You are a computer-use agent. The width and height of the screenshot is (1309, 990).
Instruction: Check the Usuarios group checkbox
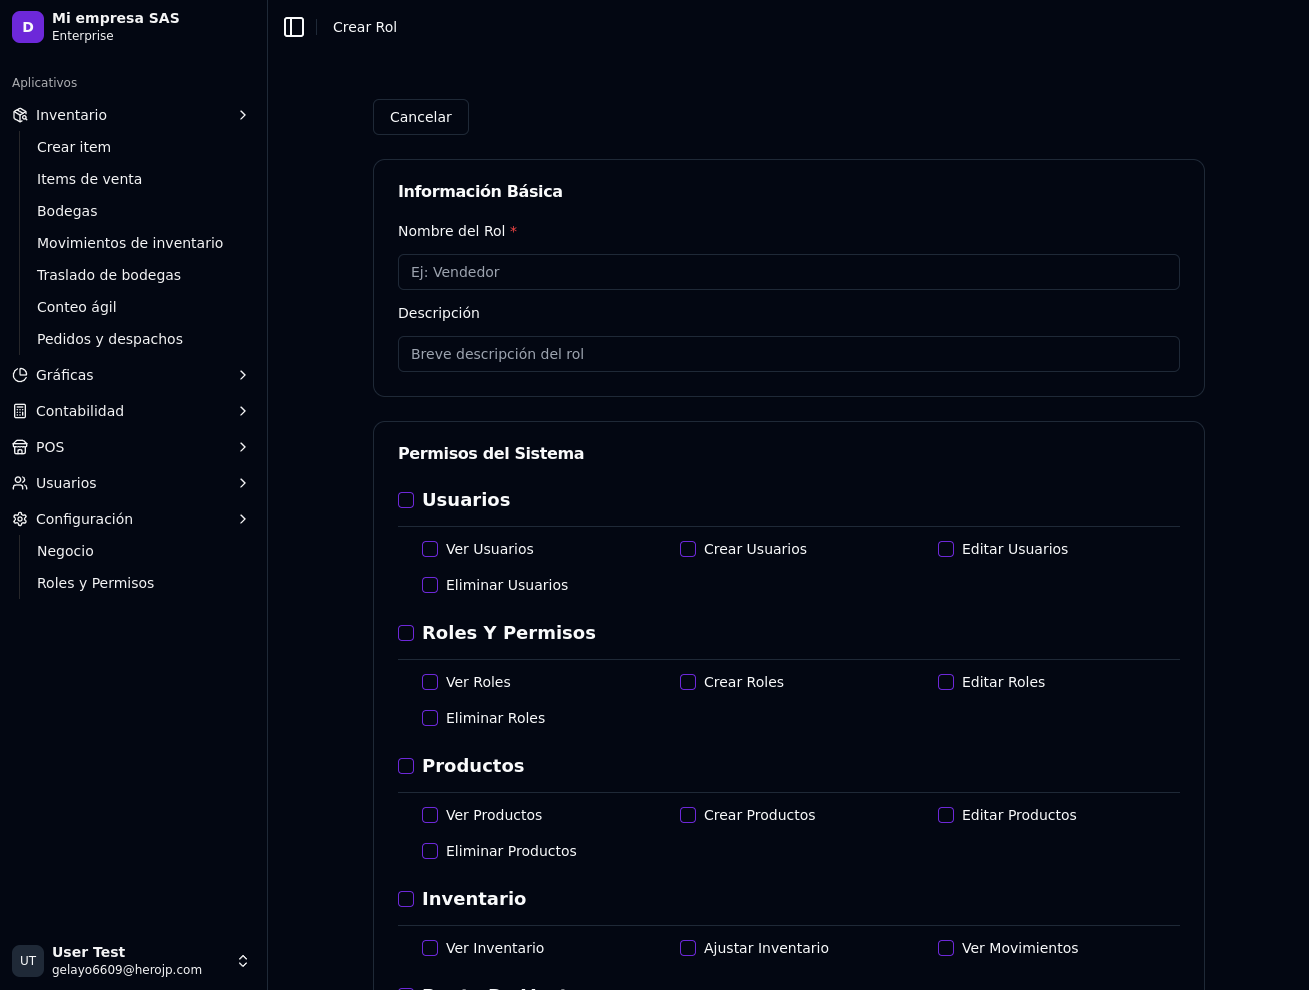406,500
